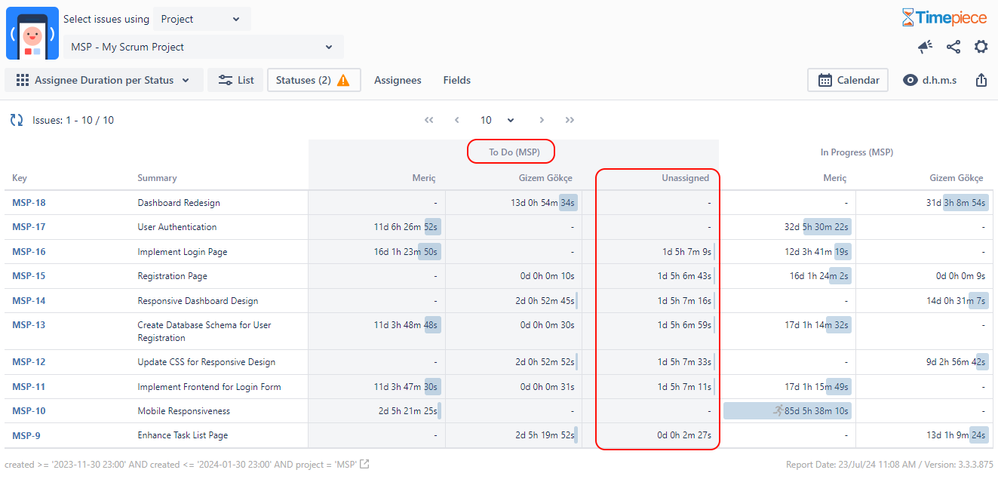The height and width of the screenshot is (479, 998).
Task: Open the Project issue selection dropdown
Action: coord(202,19)
